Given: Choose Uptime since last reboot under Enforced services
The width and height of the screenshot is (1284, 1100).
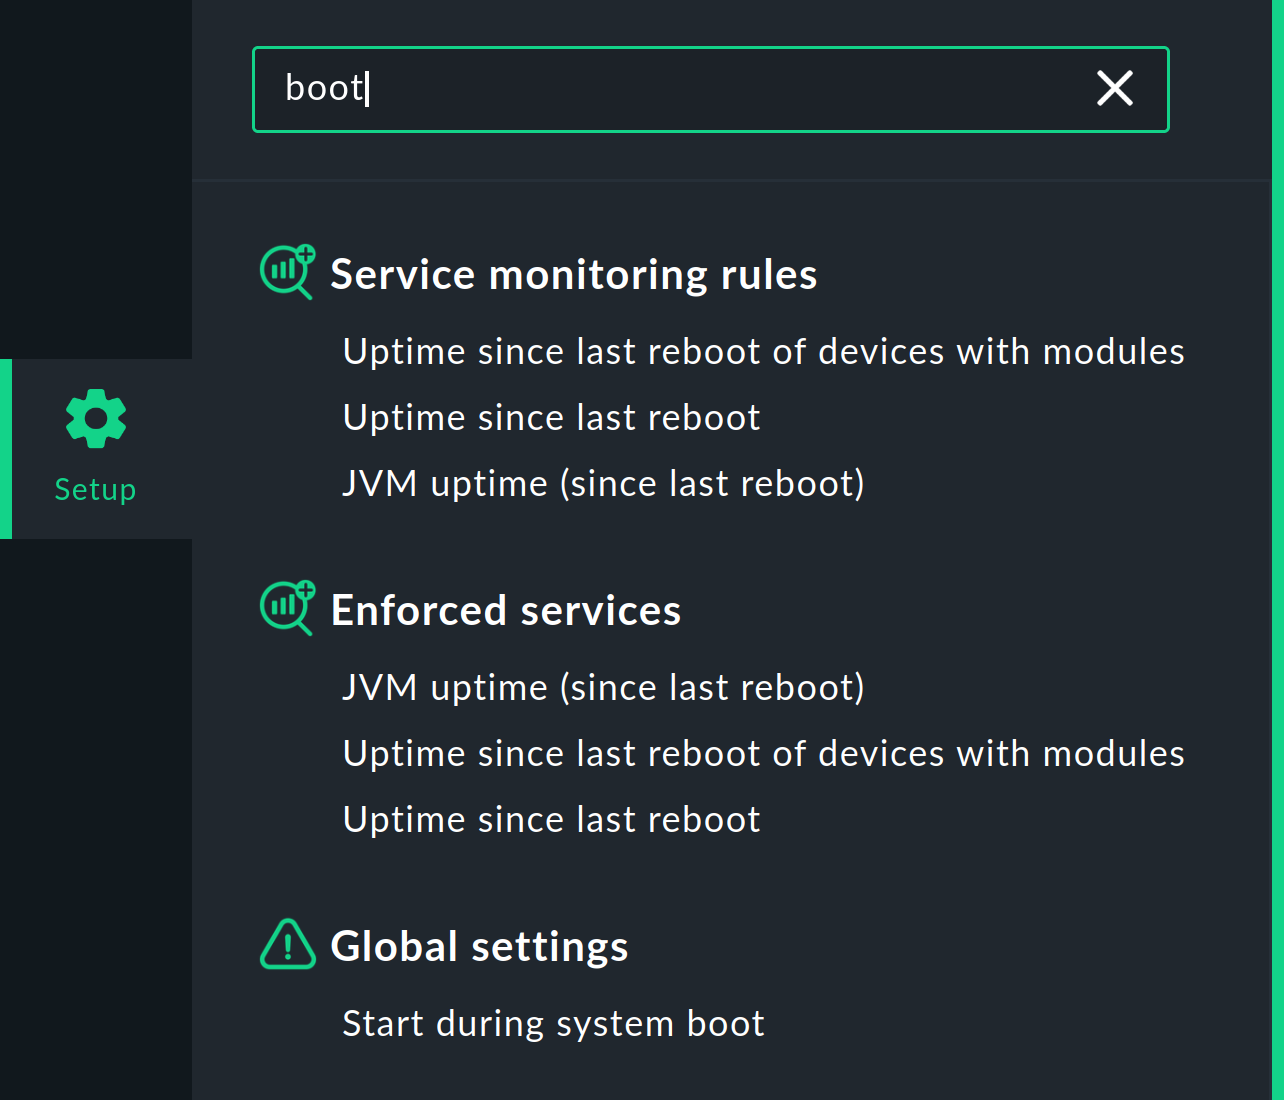Looking at the screenshot, I should click(551, 820).
